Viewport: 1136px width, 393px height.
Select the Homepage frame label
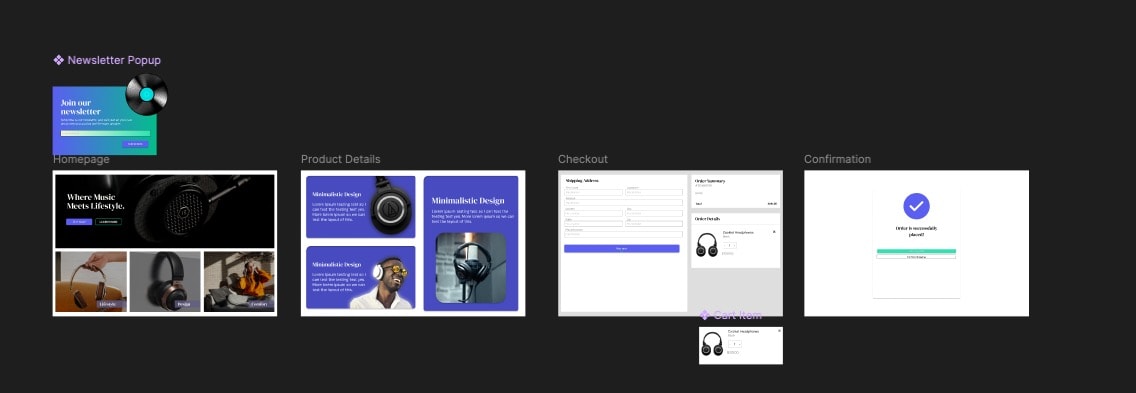[x=81, y=160]
